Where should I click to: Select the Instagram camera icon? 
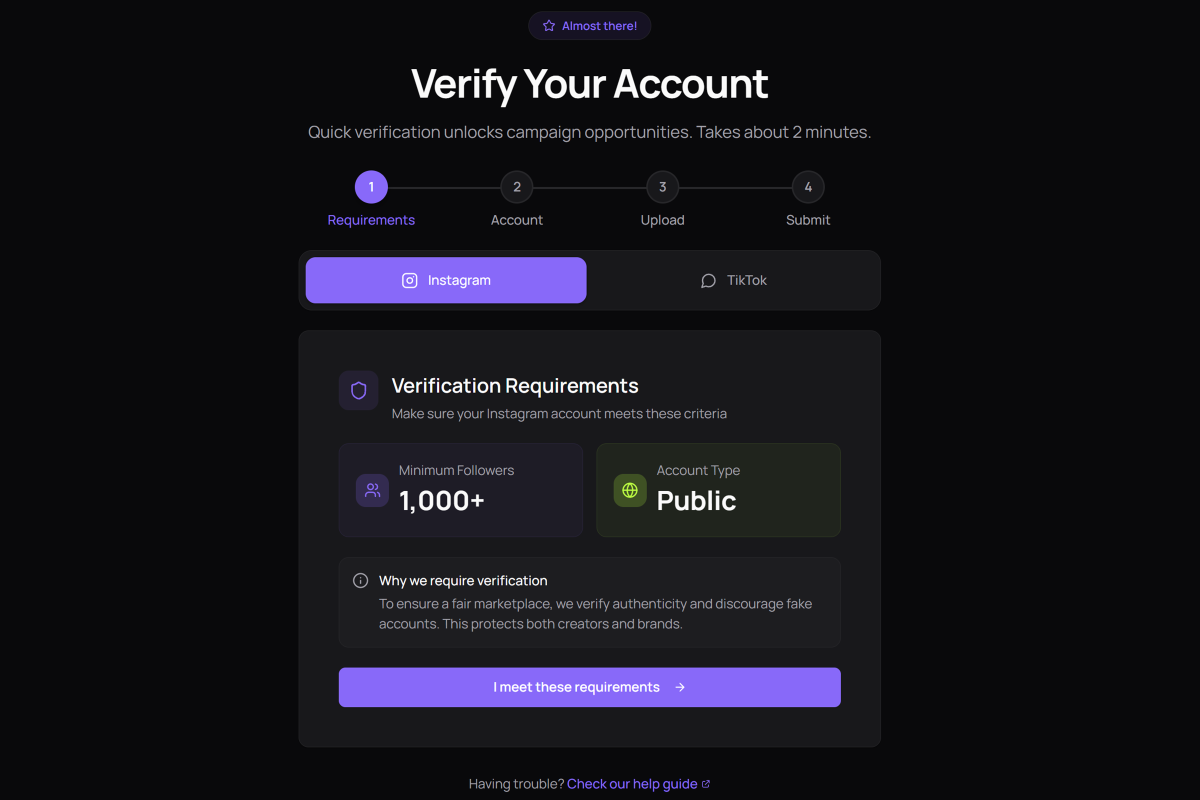click(x=409, y=280)
